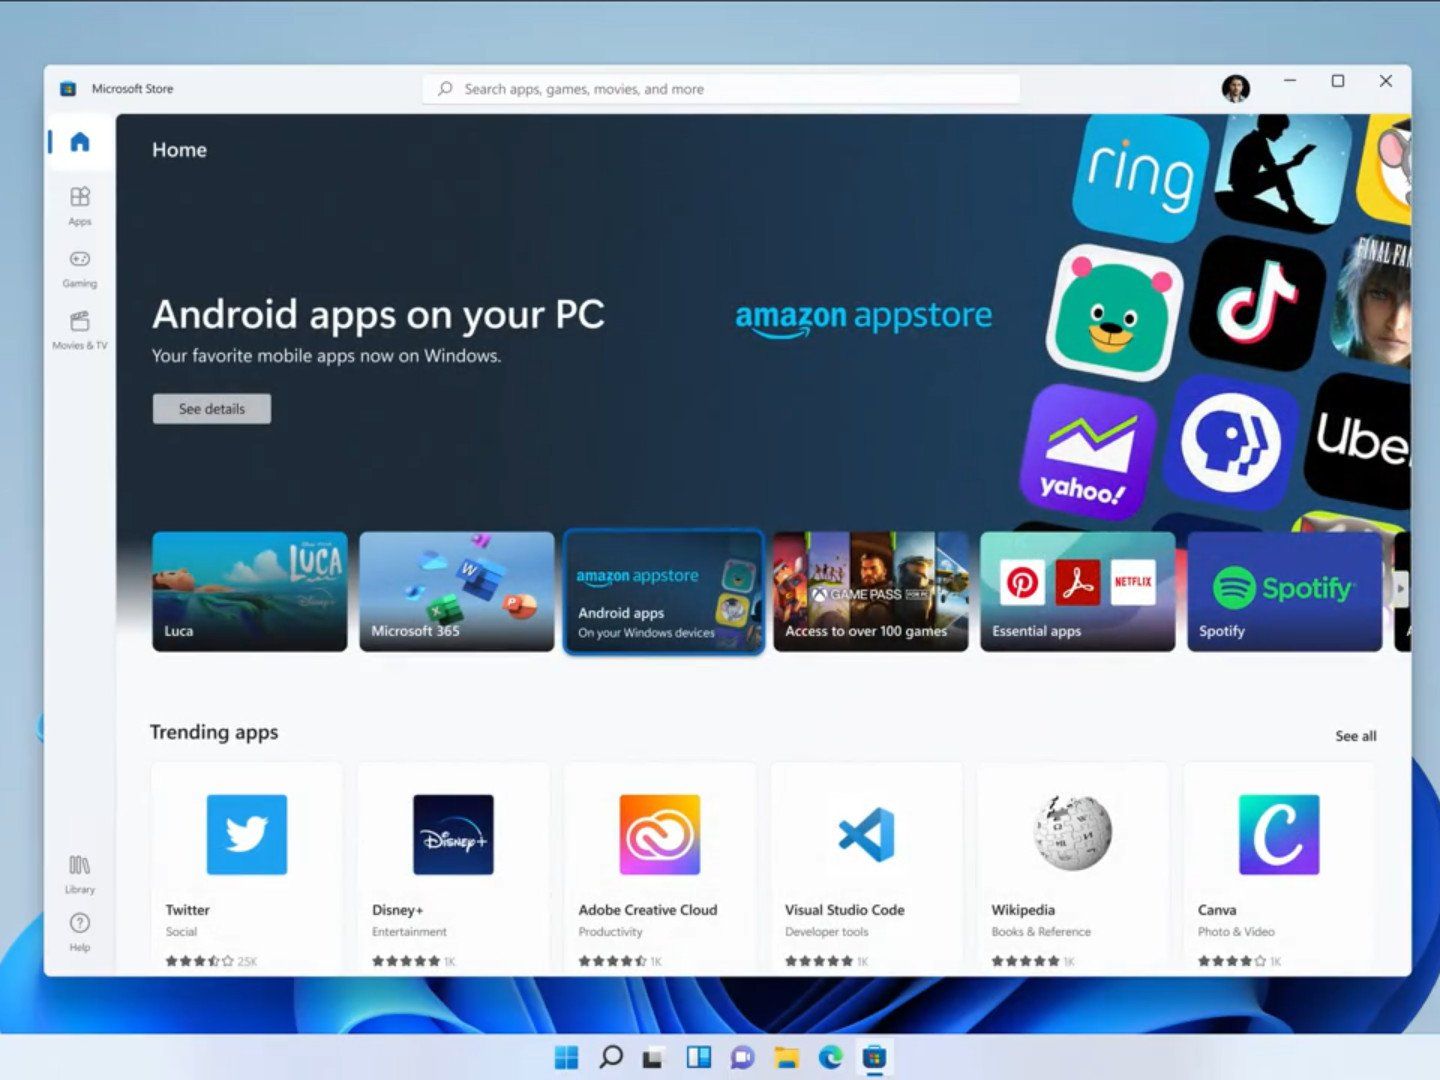The image size is (1440, 1080).
Task: Open the Essential apps collection card
Action: click(1076, 592)
